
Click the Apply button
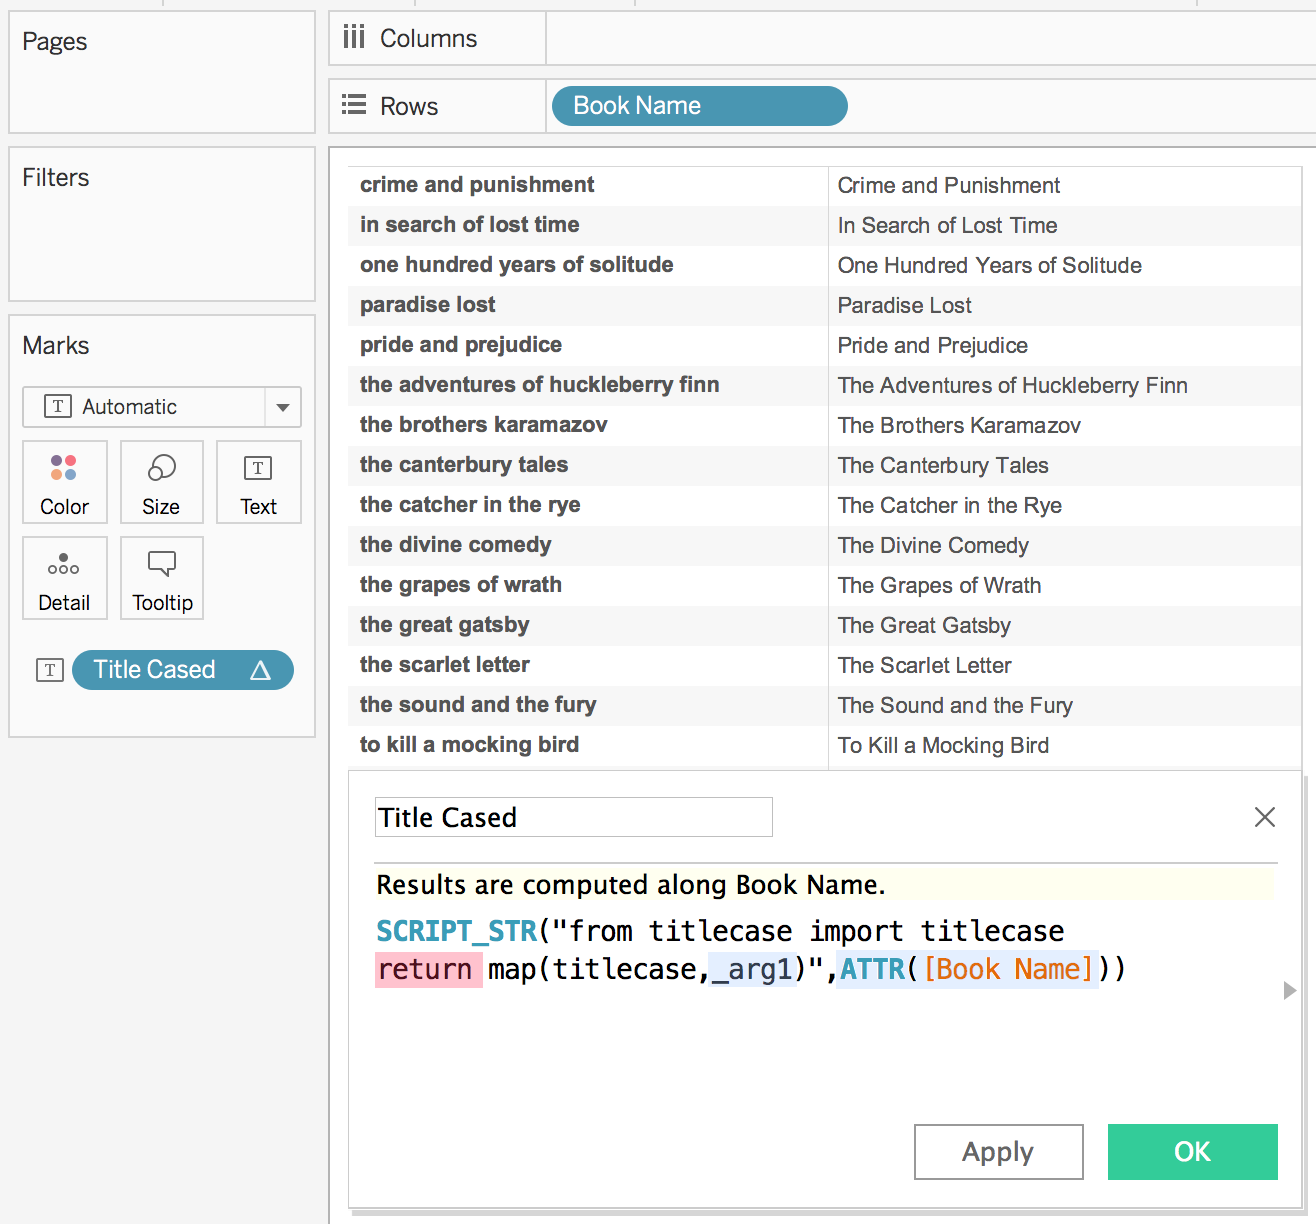[998, 1151]
